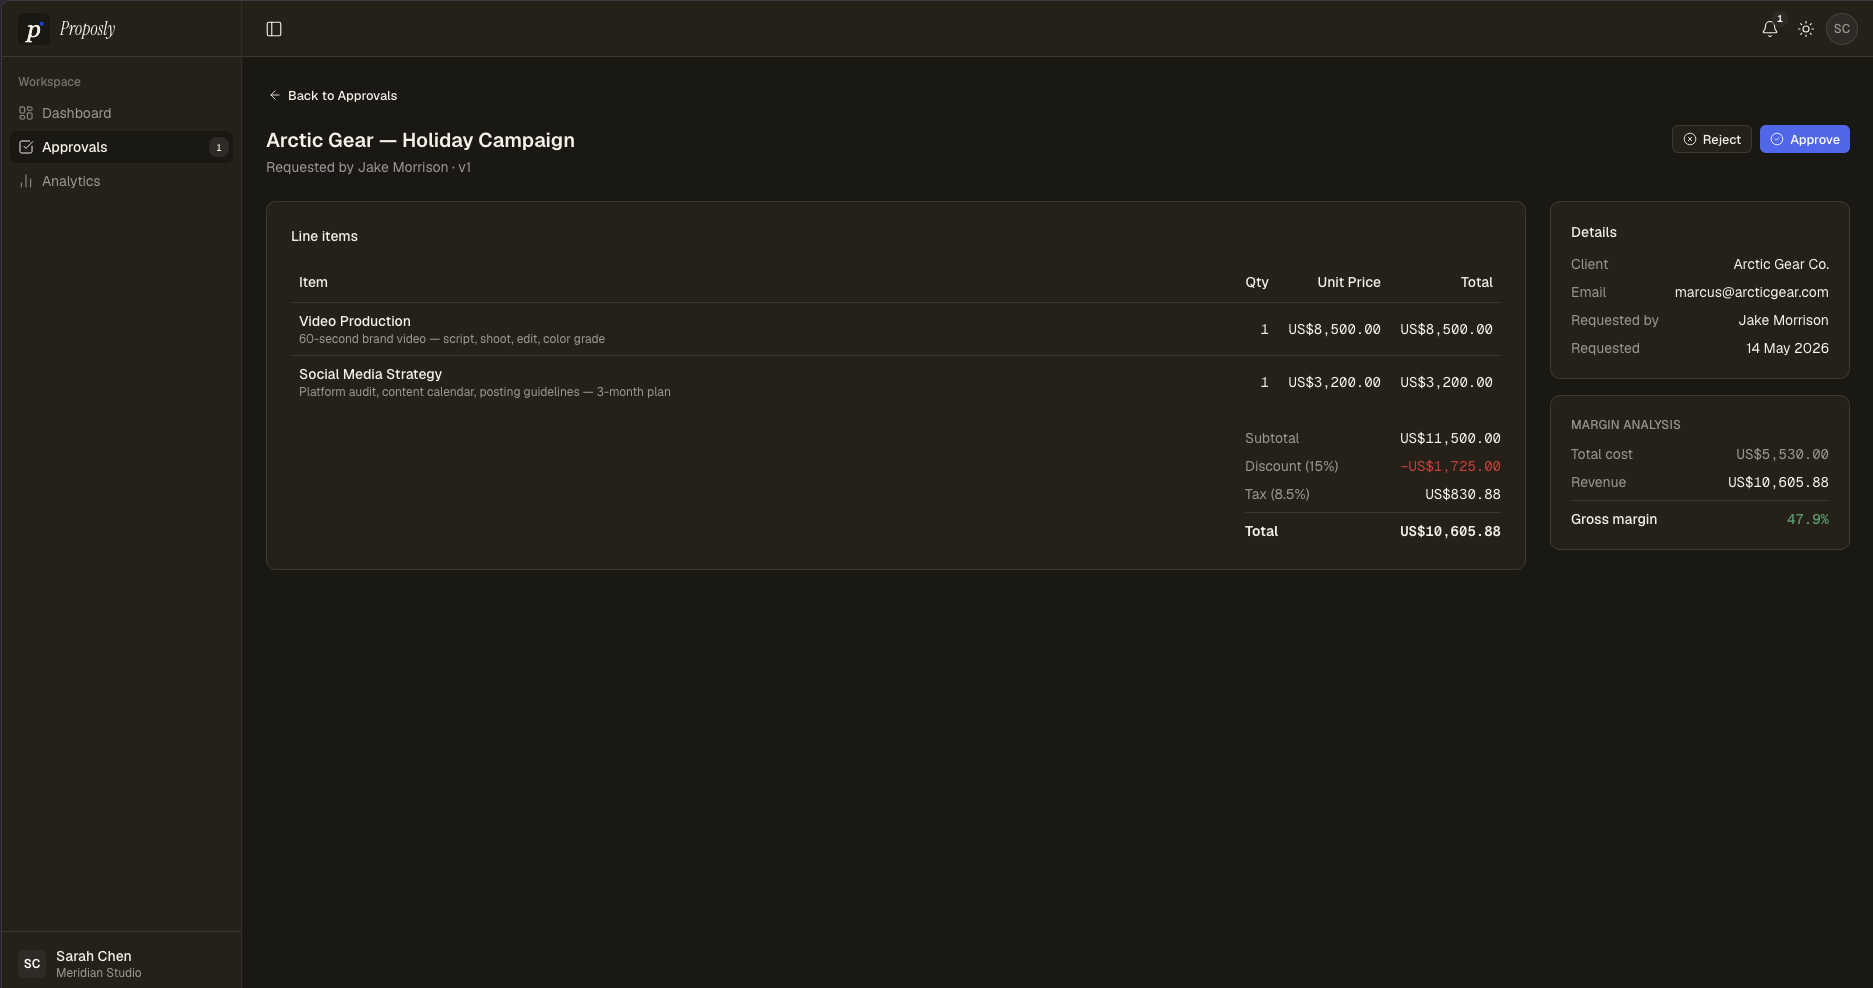Screen dimensions: 1873x988
Task: Click the Workspace sidebar label
Action: tap(49, 82)
